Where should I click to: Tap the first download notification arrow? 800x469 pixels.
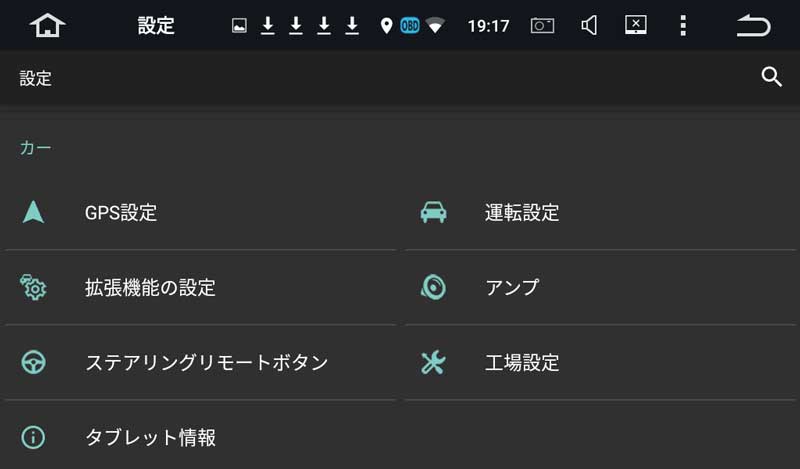267,26
